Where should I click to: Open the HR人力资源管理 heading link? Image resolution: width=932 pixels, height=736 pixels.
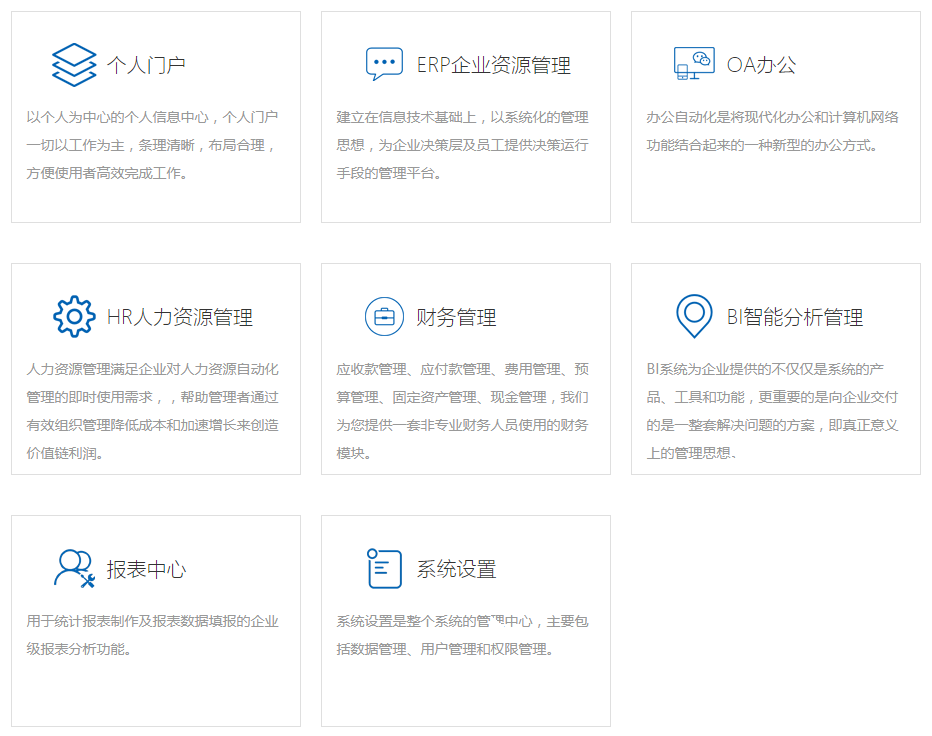click(180, 318)
